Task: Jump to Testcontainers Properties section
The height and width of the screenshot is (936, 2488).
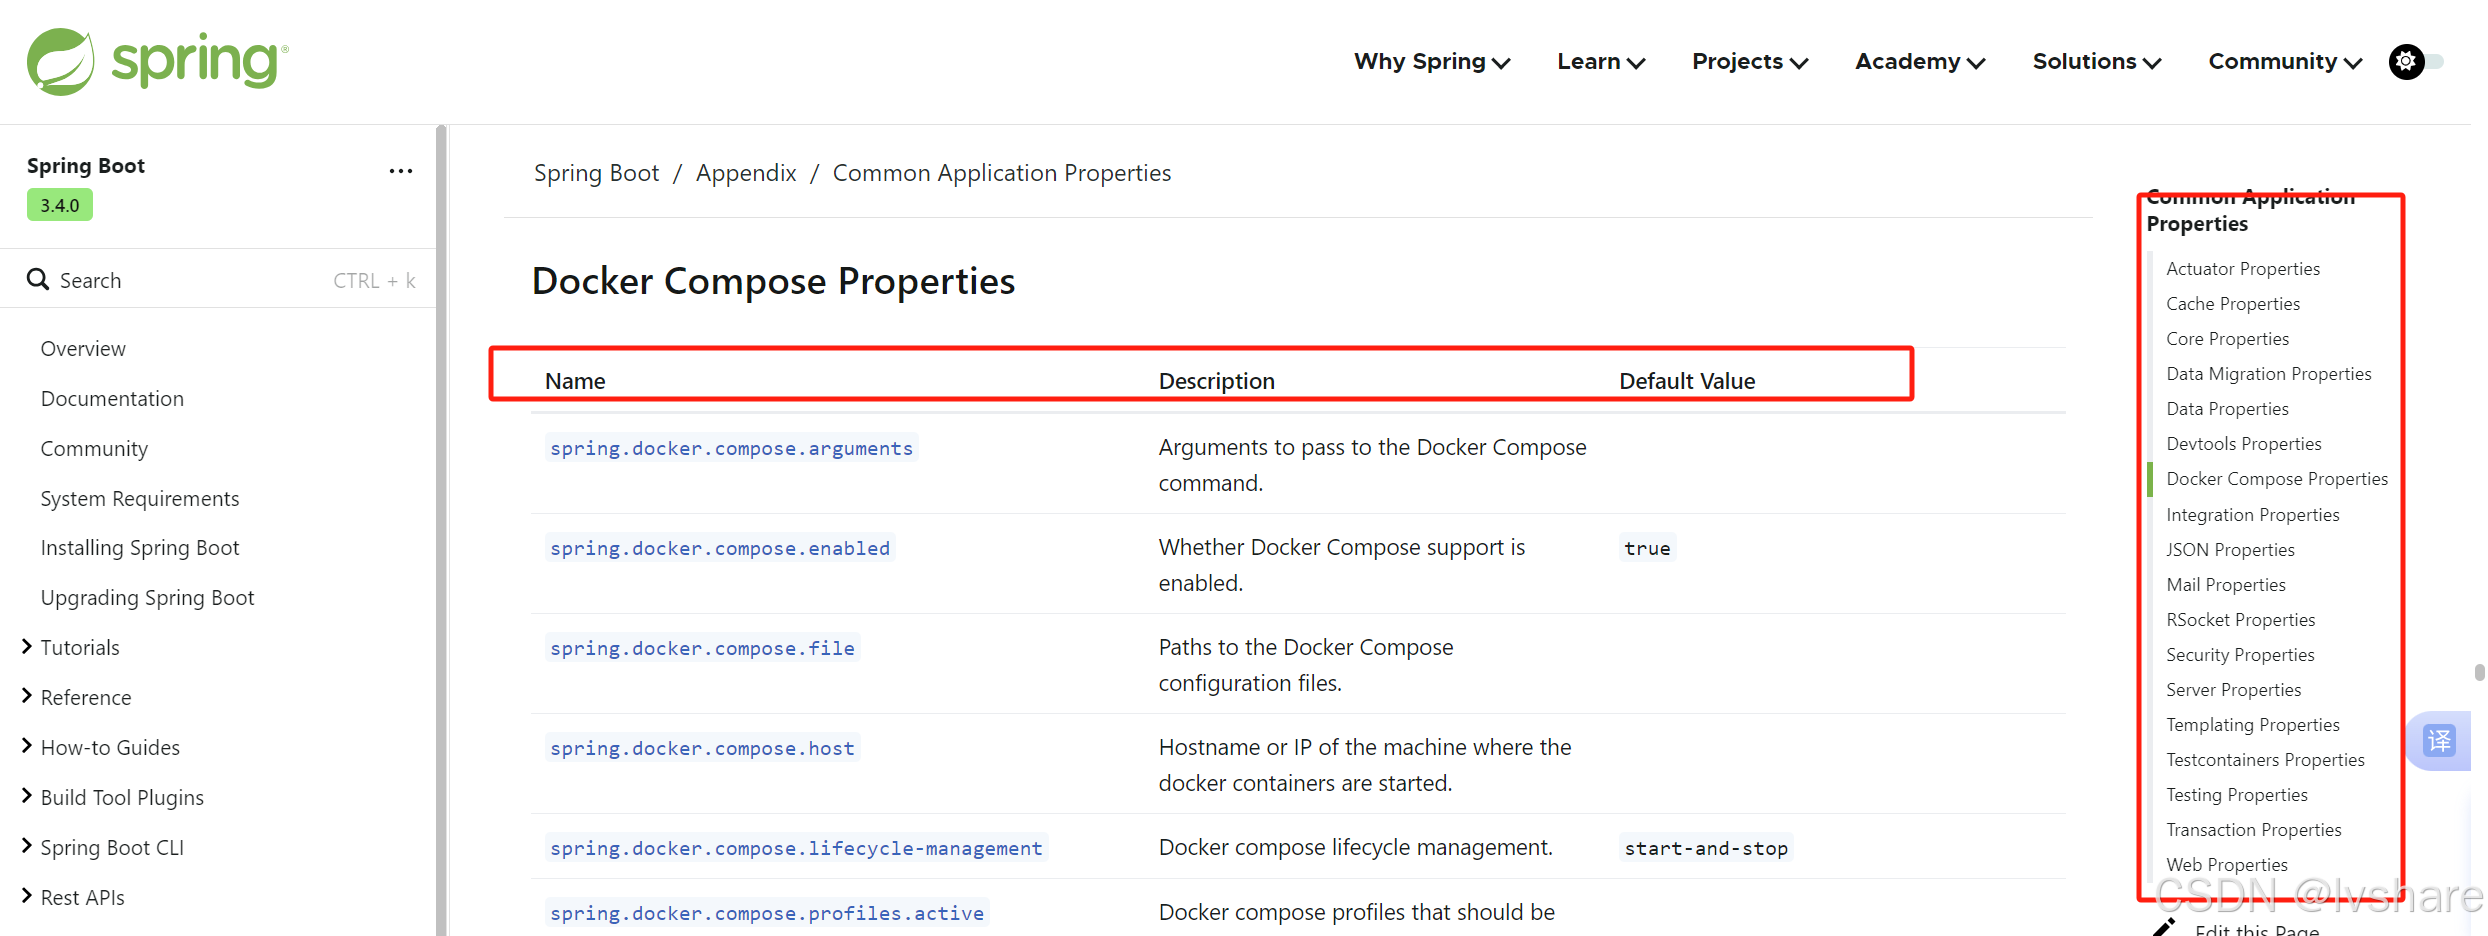Action: [x=2265, y=760]
